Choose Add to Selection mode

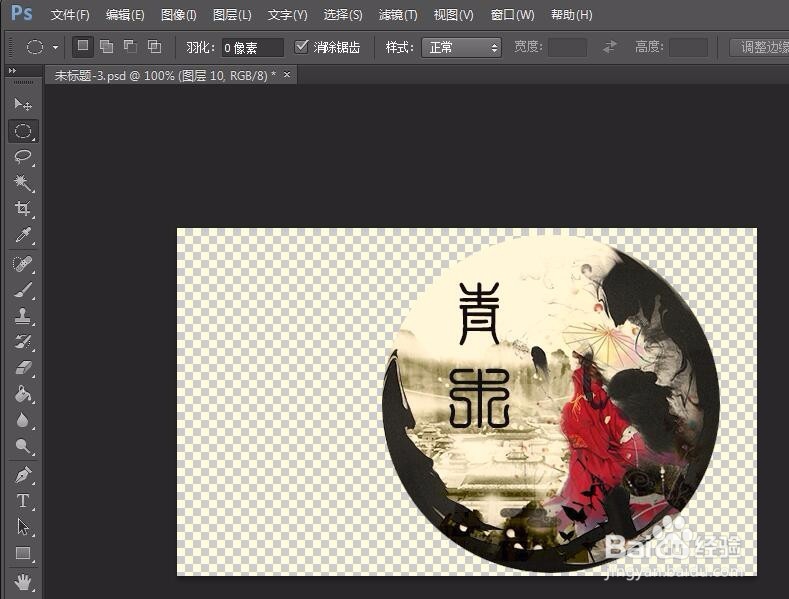tap(106, 47)
